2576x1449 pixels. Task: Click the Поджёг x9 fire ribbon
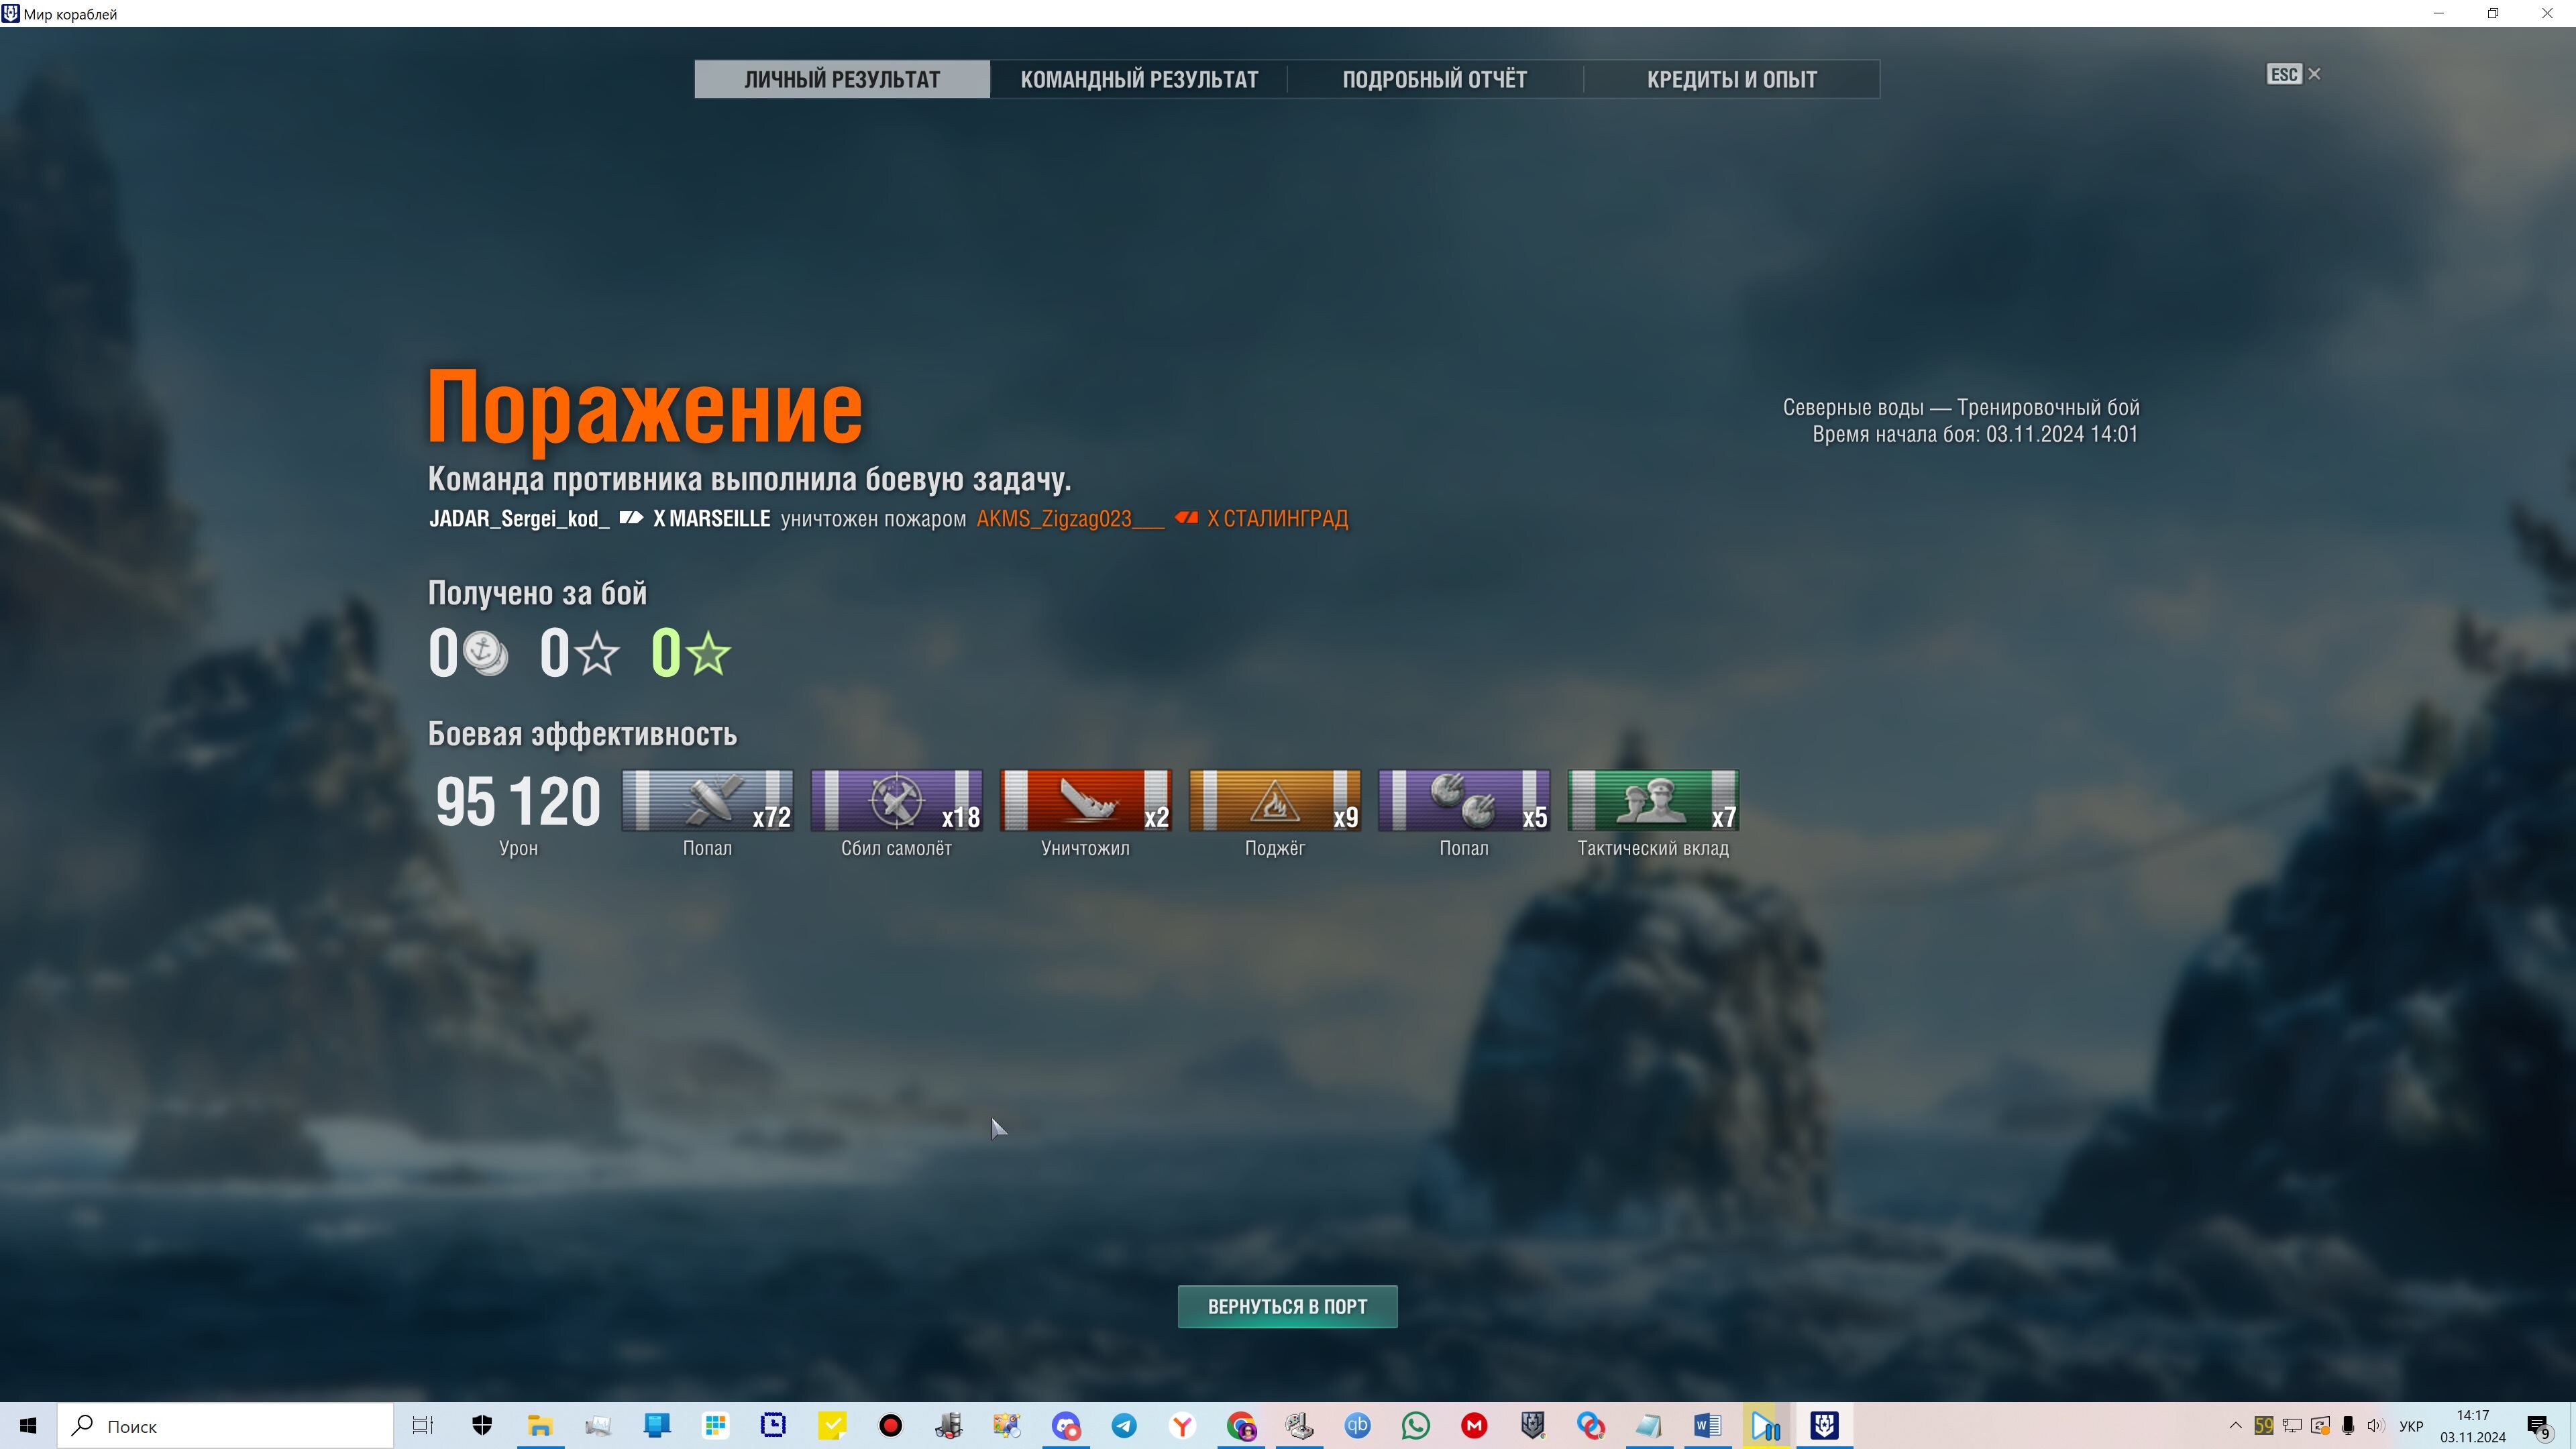click(1274, 800)
